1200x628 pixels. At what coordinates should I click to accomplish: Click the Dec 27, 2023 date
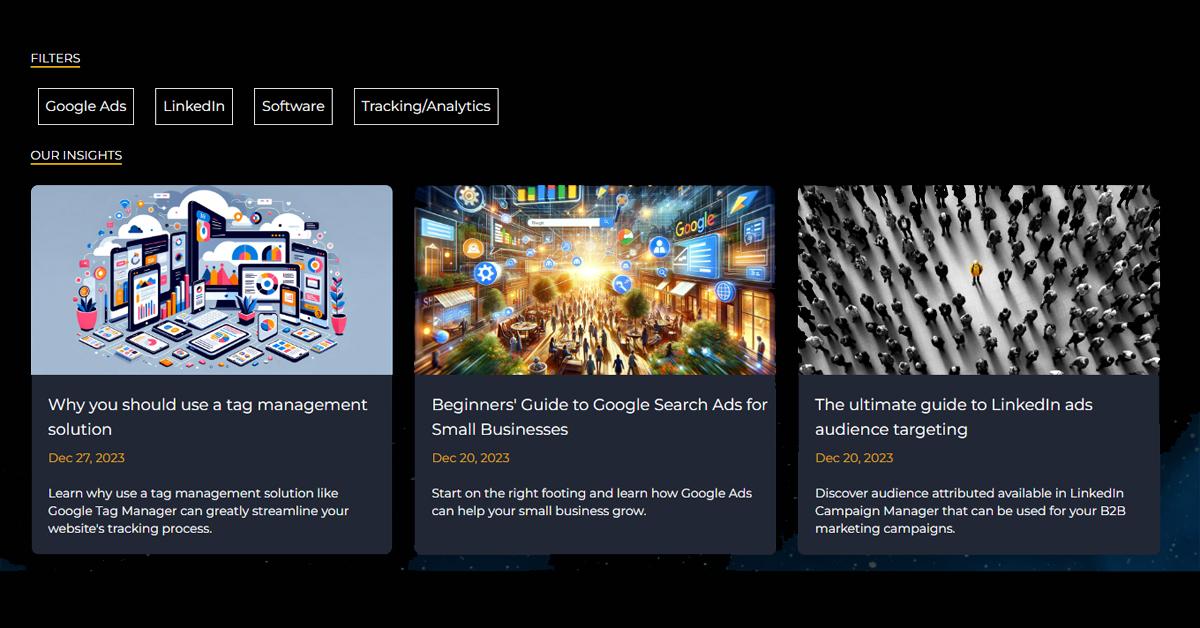pos(86,458)
